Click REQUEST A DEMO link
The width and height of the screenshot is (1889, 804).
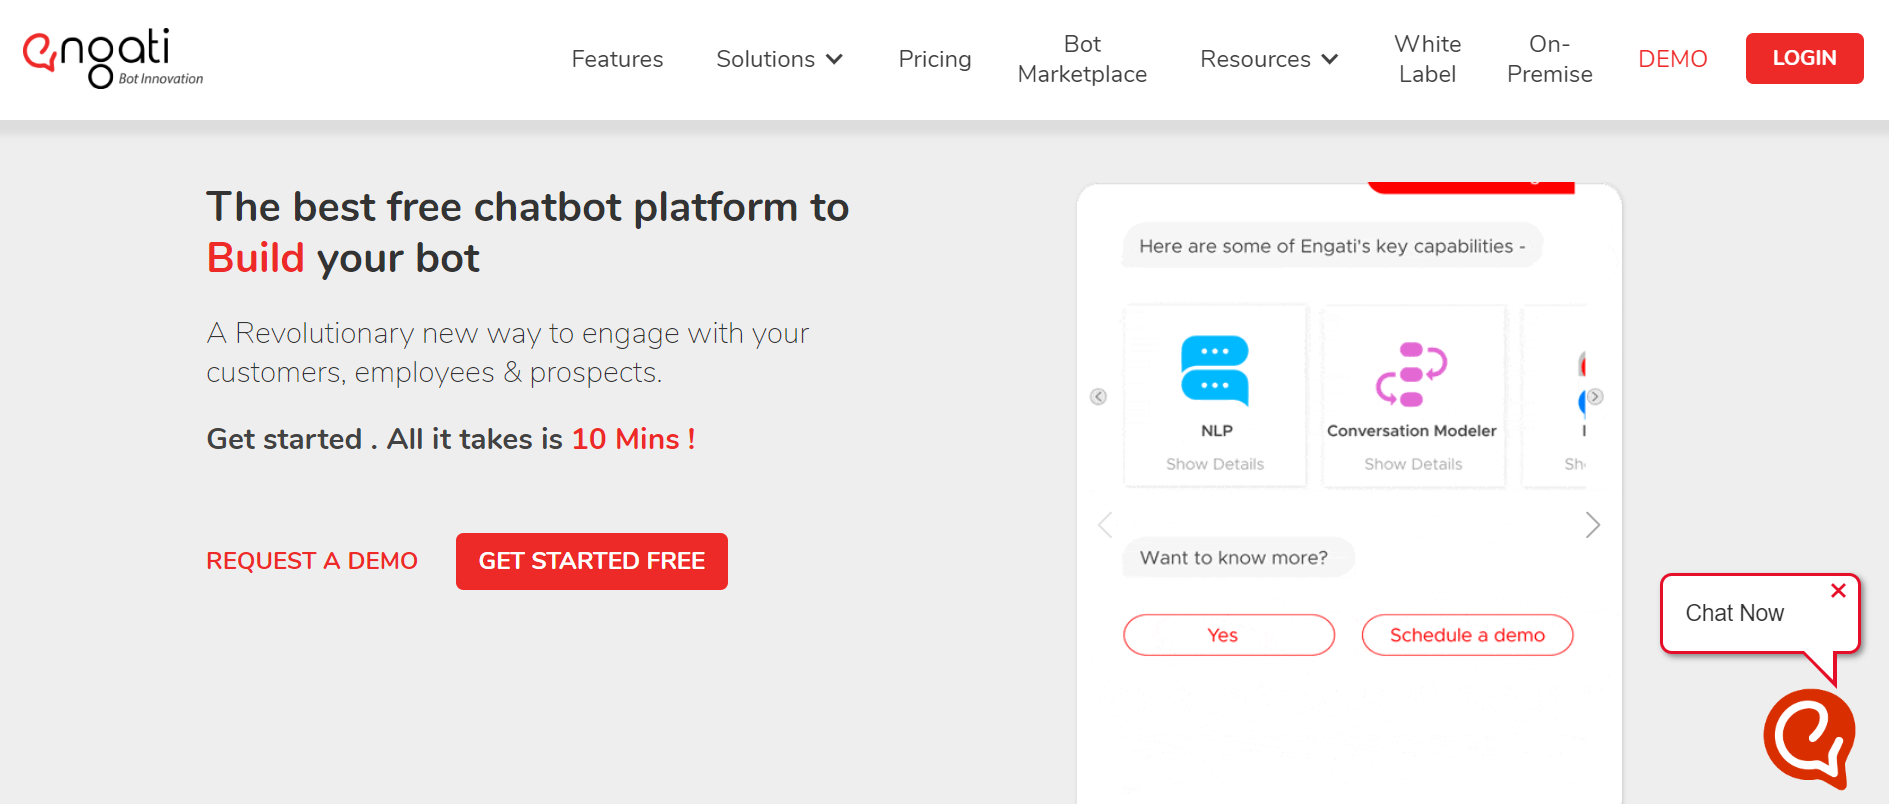[312, 561]
